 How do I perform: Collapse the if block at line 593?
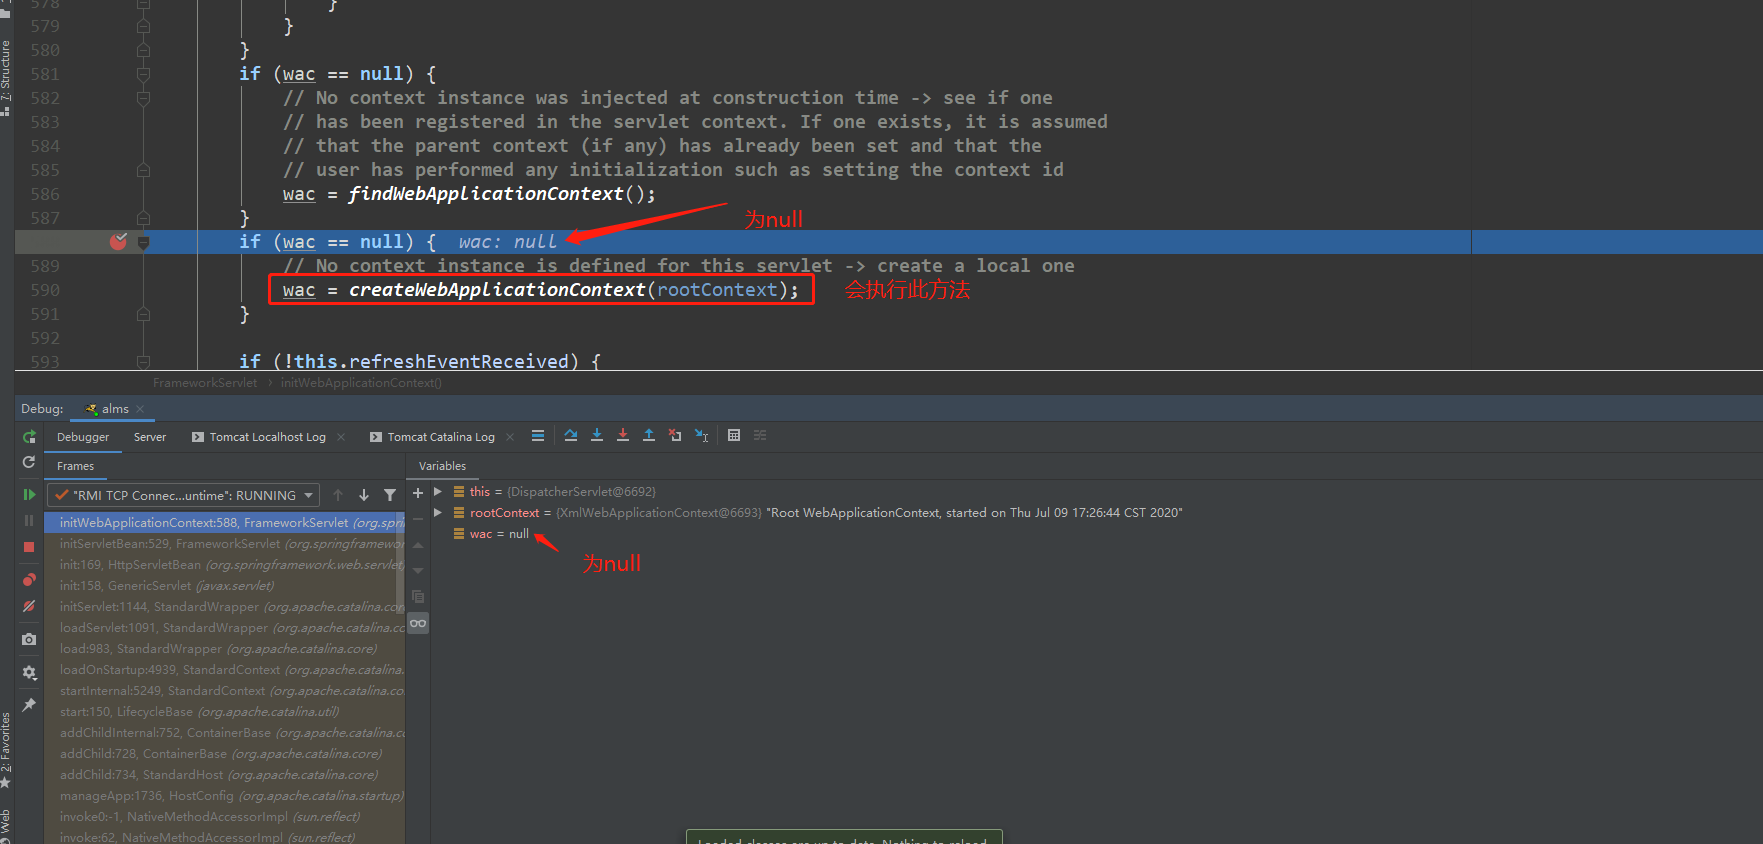(143, 361)
